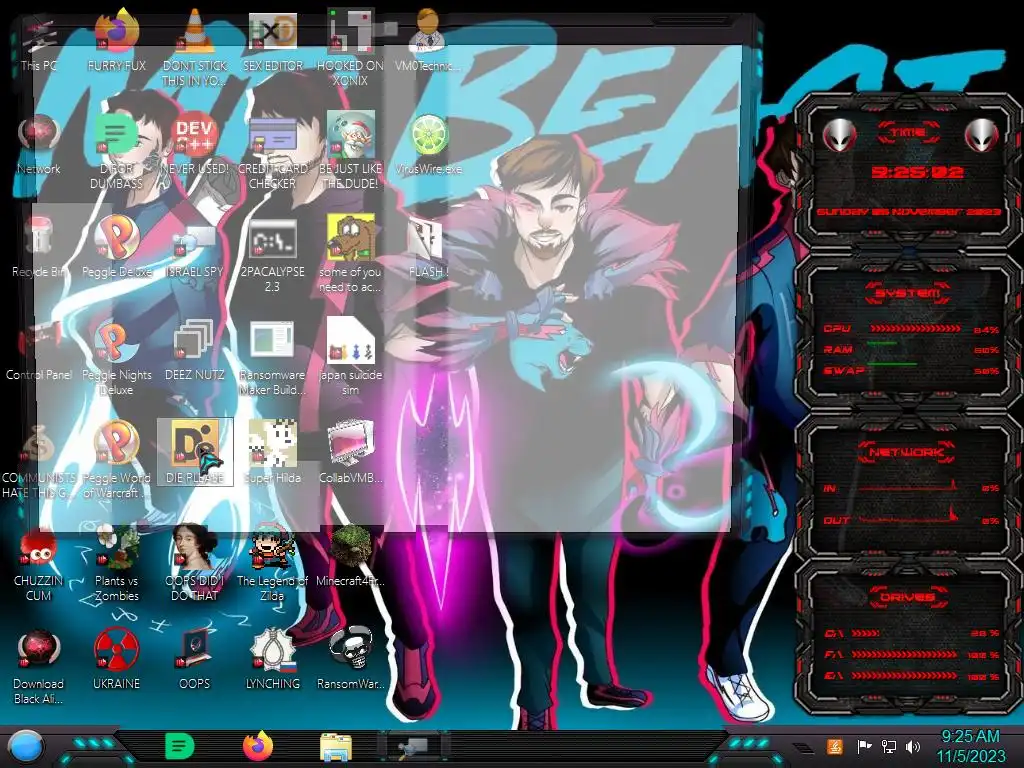The image size is (1024, 768).
Task: Open the japan suicide sim file
Action: 350,357
